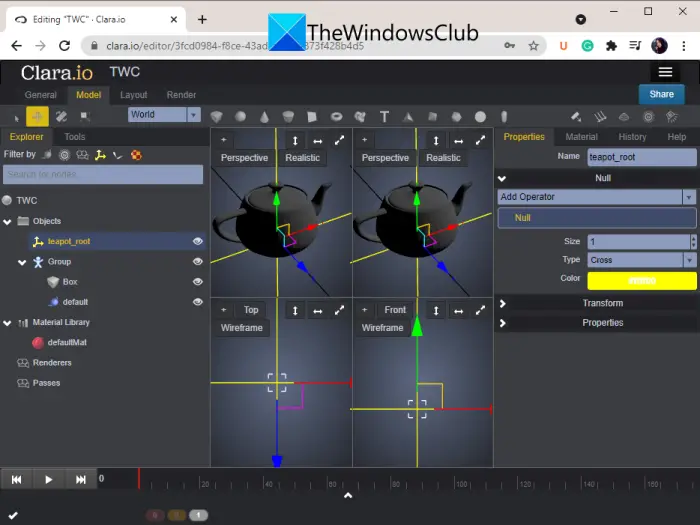
Task: Toggle visibility of Box node
Action: [x=197, y=282]
